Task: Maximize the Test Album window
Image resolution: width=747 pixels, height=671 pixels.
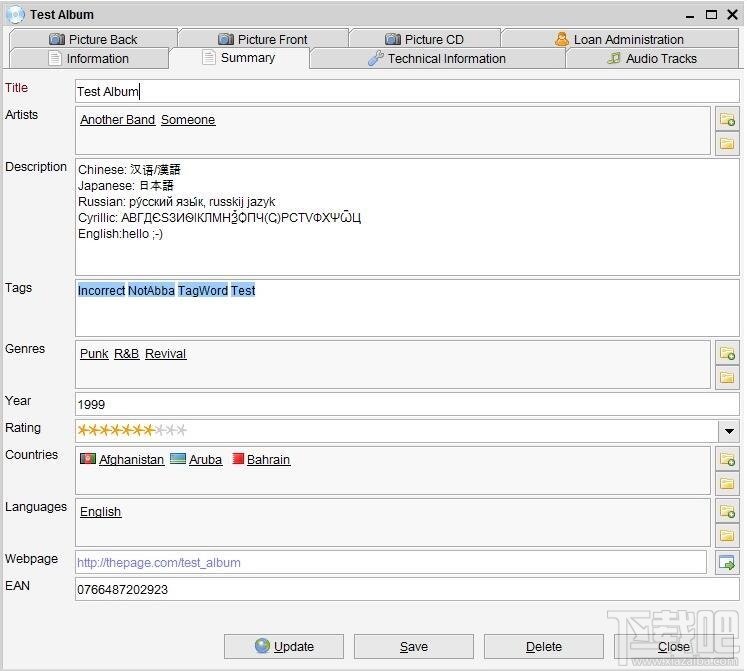Action: [x=711, y=15]
